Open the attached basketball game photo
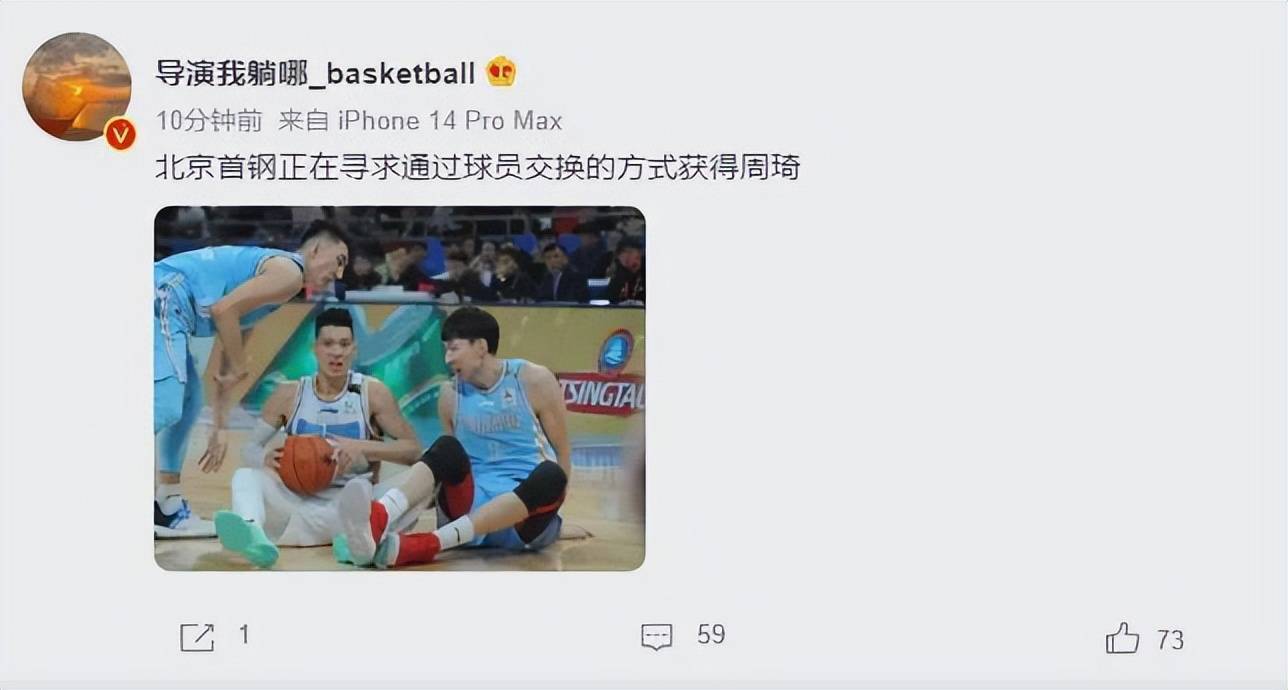The height and width of the screenshot is (690, 1288). pyautogui.click(x=399, y=388)
